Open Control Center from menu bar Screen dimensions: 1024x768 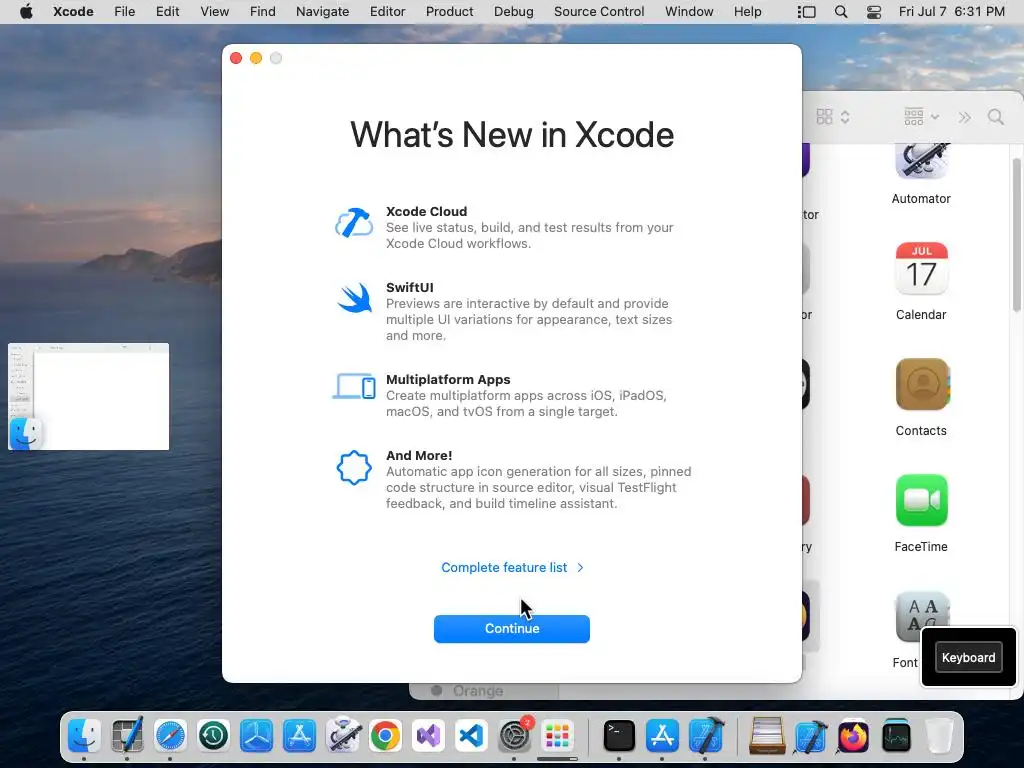point(873,12)
